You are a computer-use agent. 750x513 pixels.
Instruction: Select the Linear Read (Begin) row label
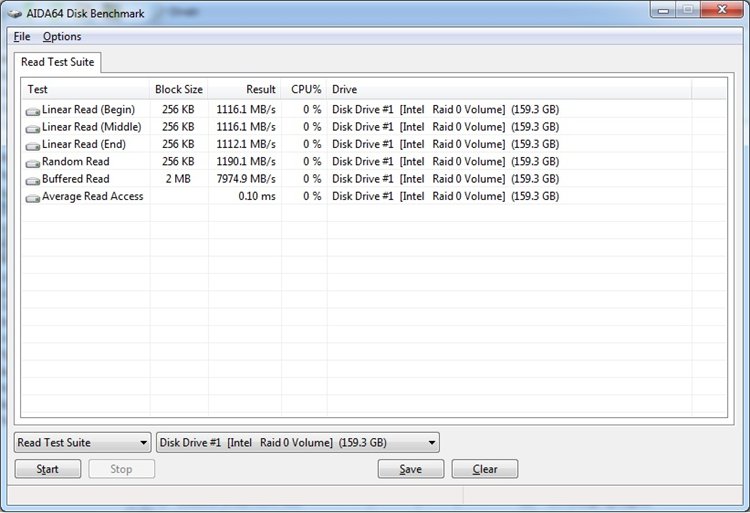88,109
